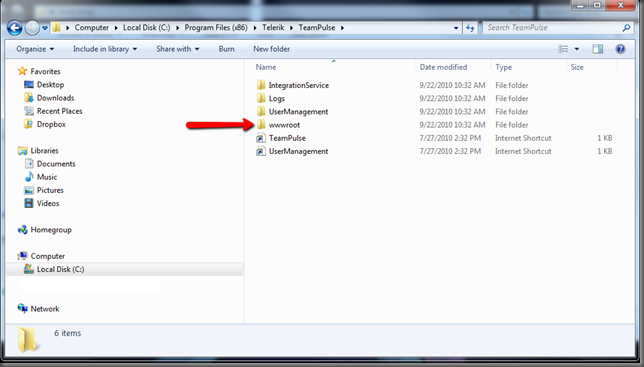Expand breadcrumb arrow after Local Disk (C:)

(x=177, y=28)
